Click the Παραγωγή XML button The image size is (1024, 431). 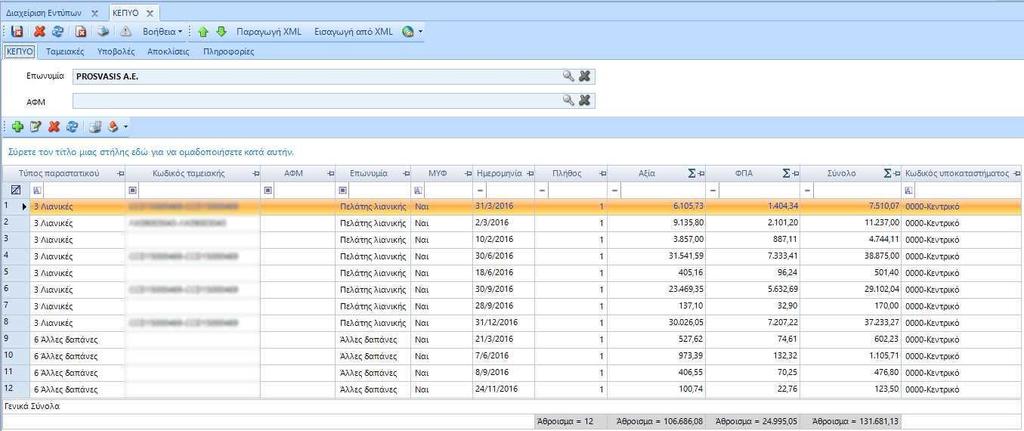click(269, 31)
